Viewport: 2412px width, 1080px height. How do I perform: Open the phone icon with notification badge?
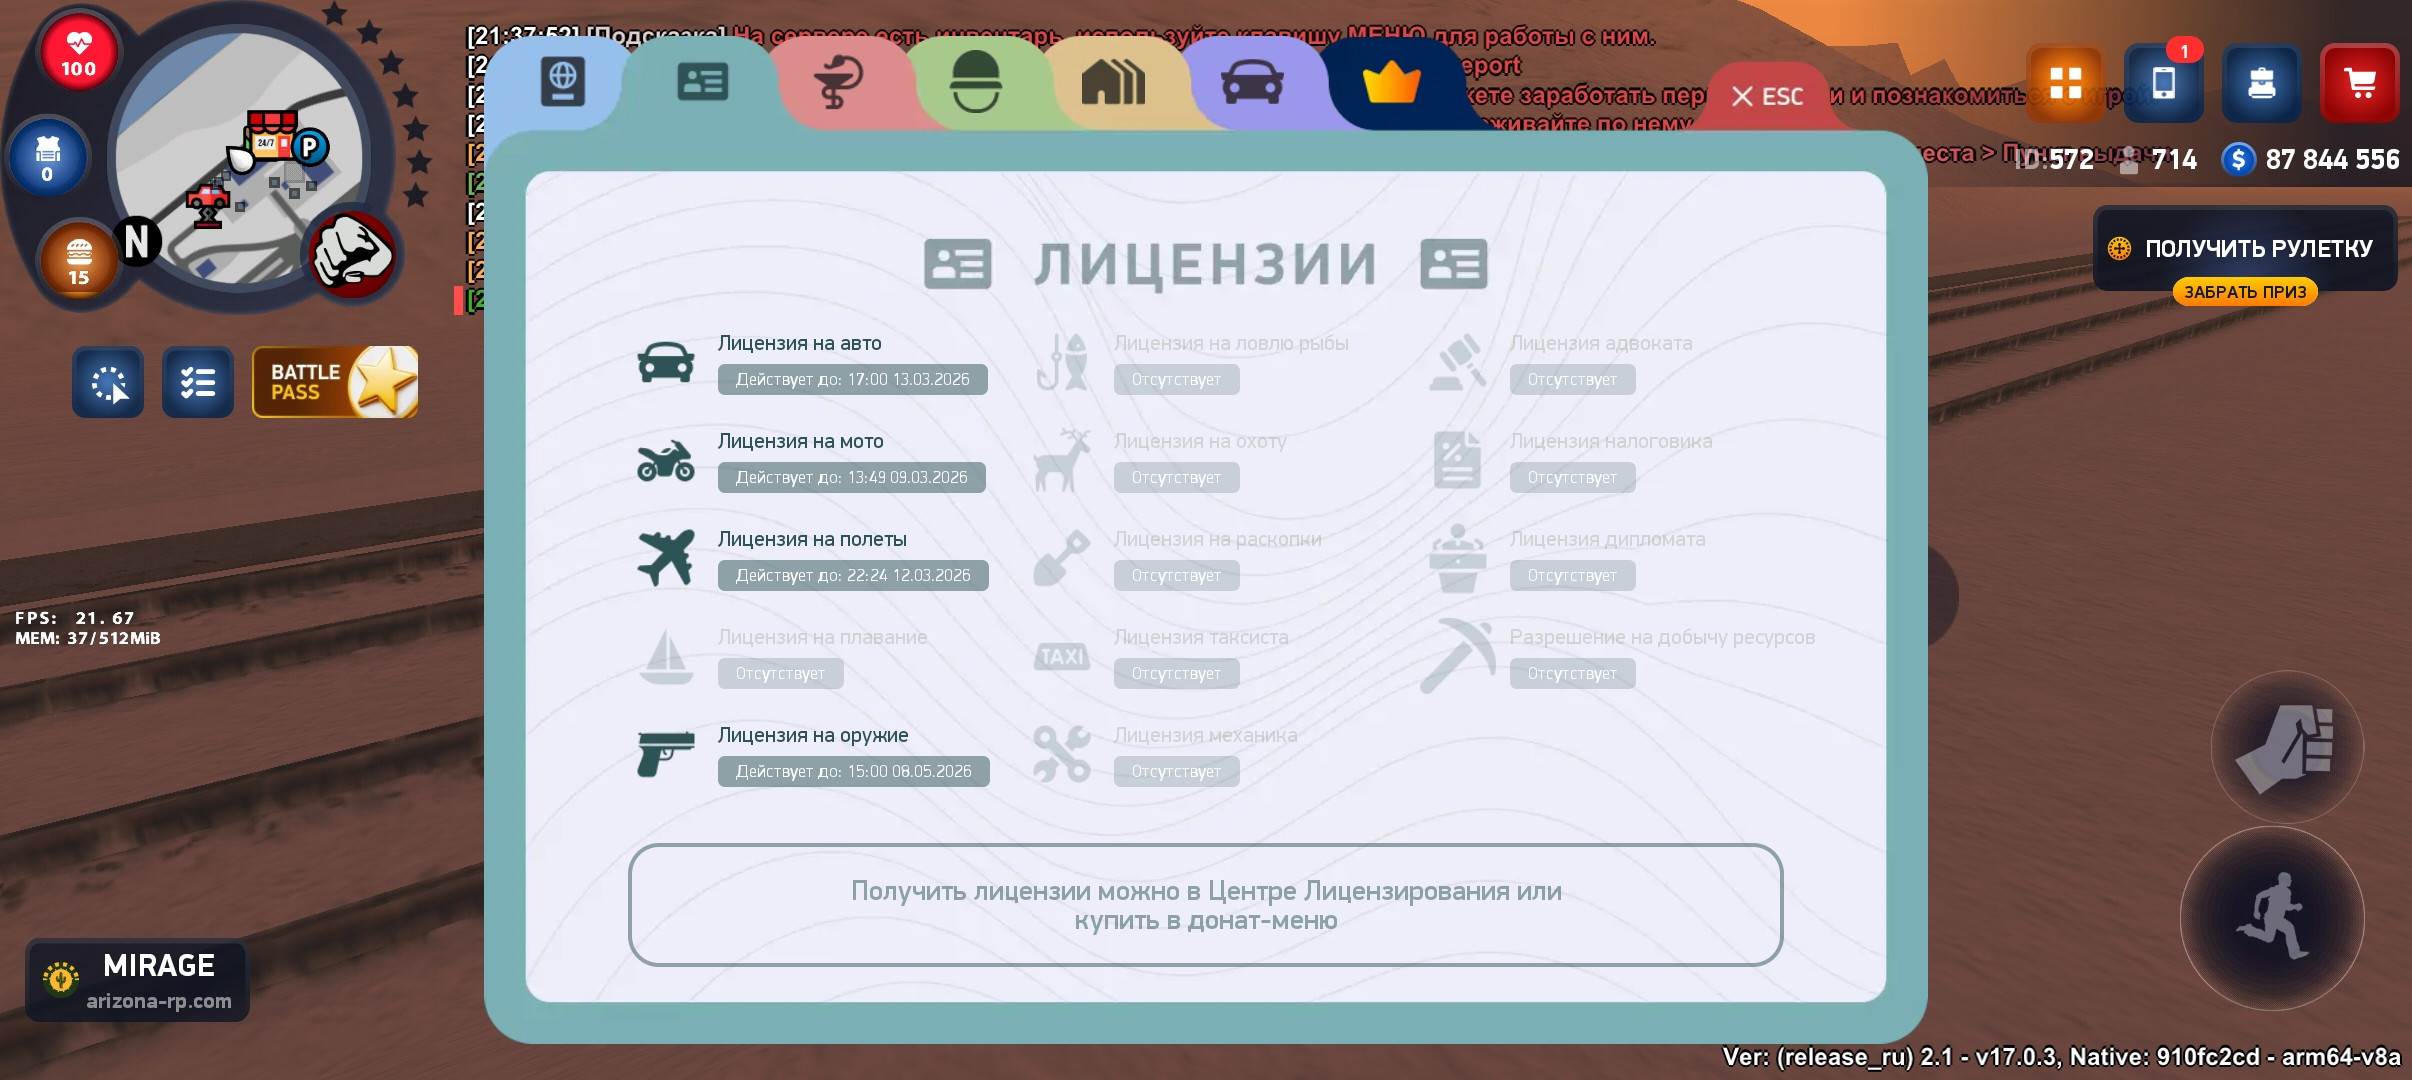click(x=2163, y=83)
